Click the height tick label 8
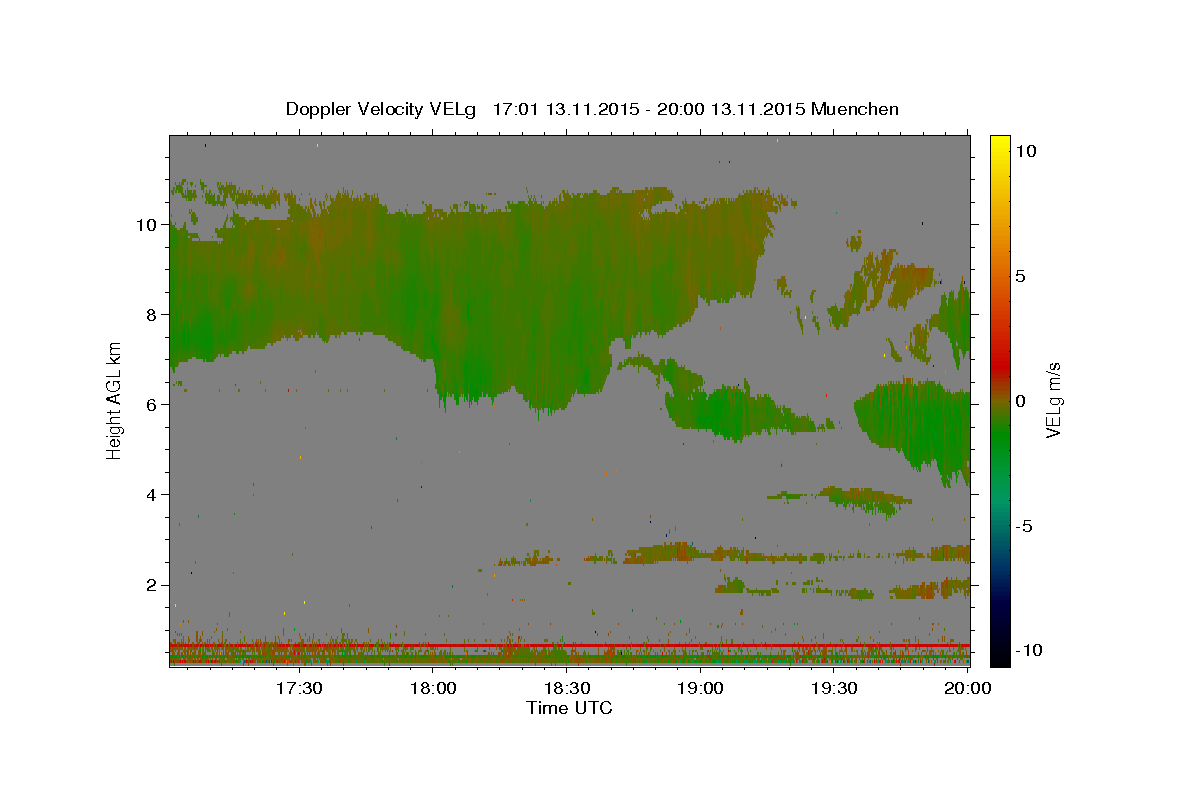The image size is (1200, 800). (x=152, y=315)
